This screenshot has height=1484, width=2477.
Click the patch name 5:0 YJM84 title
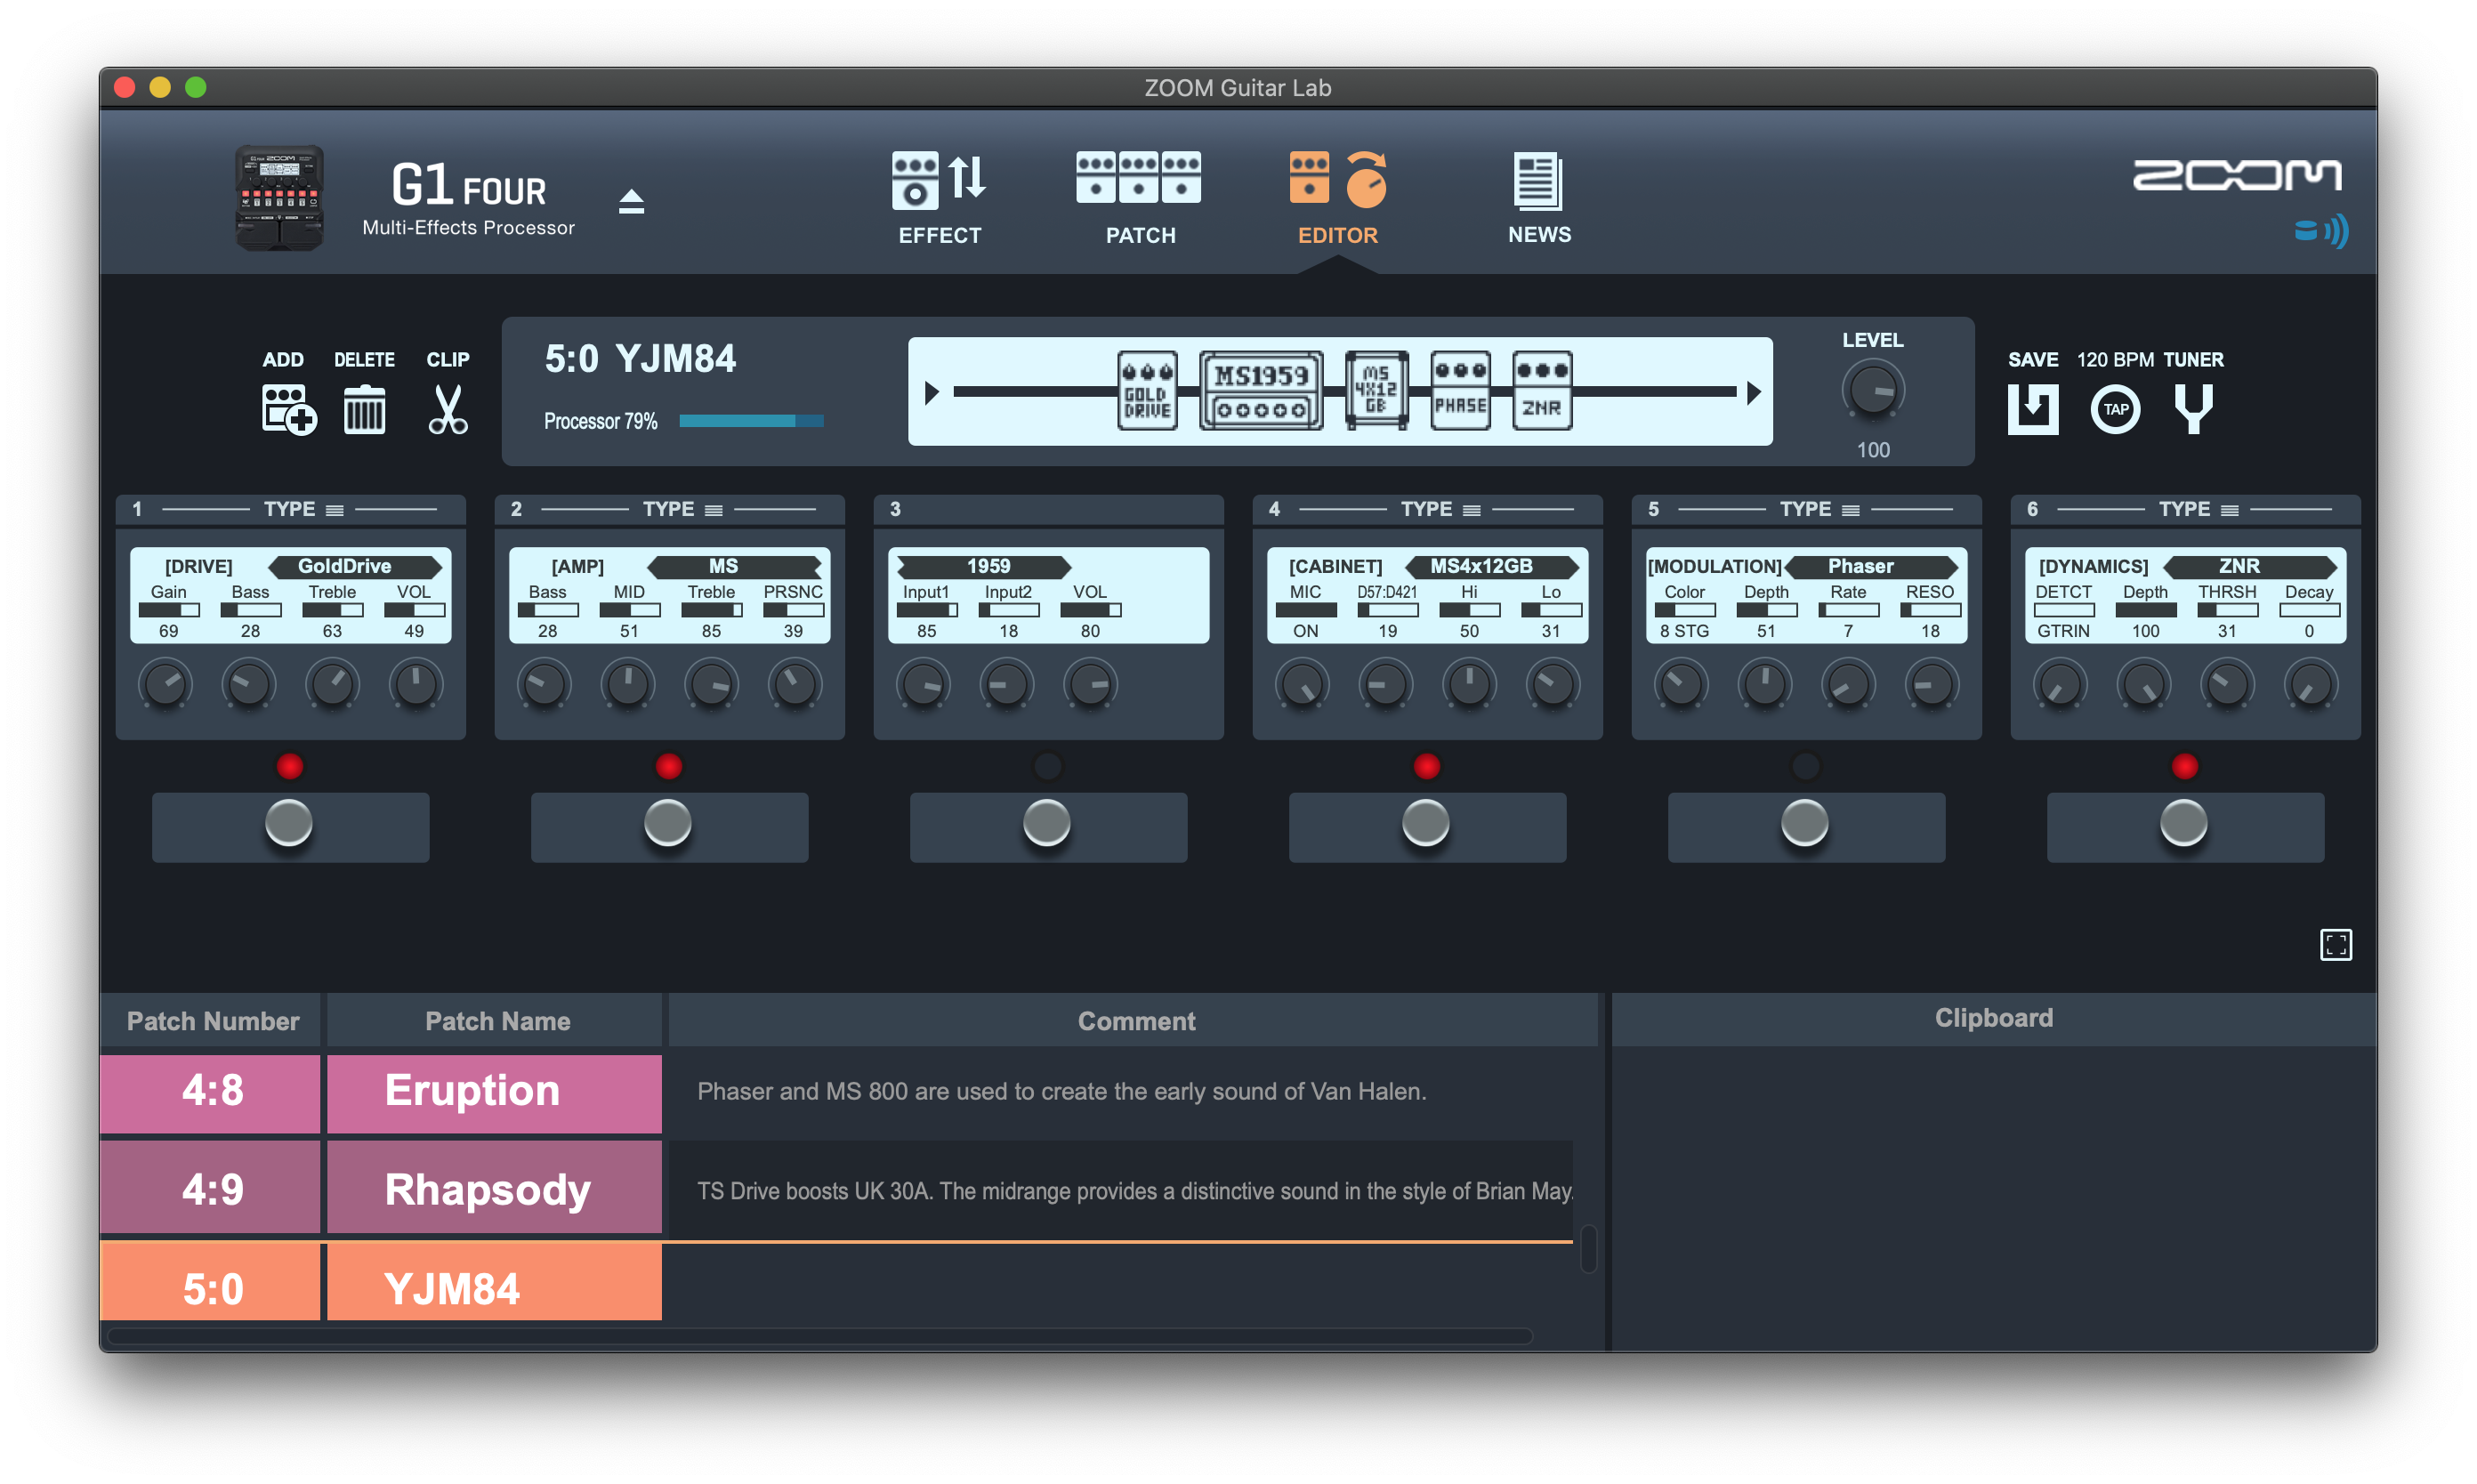click(640, 358)
